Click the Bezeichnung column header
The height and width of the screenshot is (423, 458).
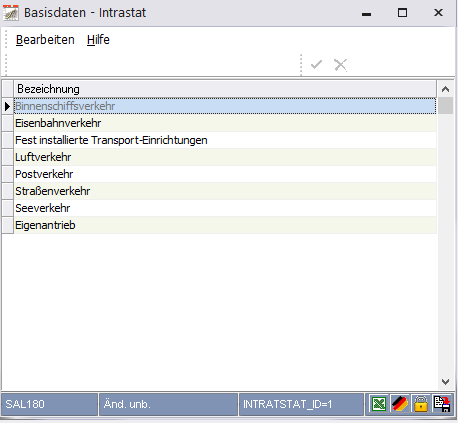point(225,89)
